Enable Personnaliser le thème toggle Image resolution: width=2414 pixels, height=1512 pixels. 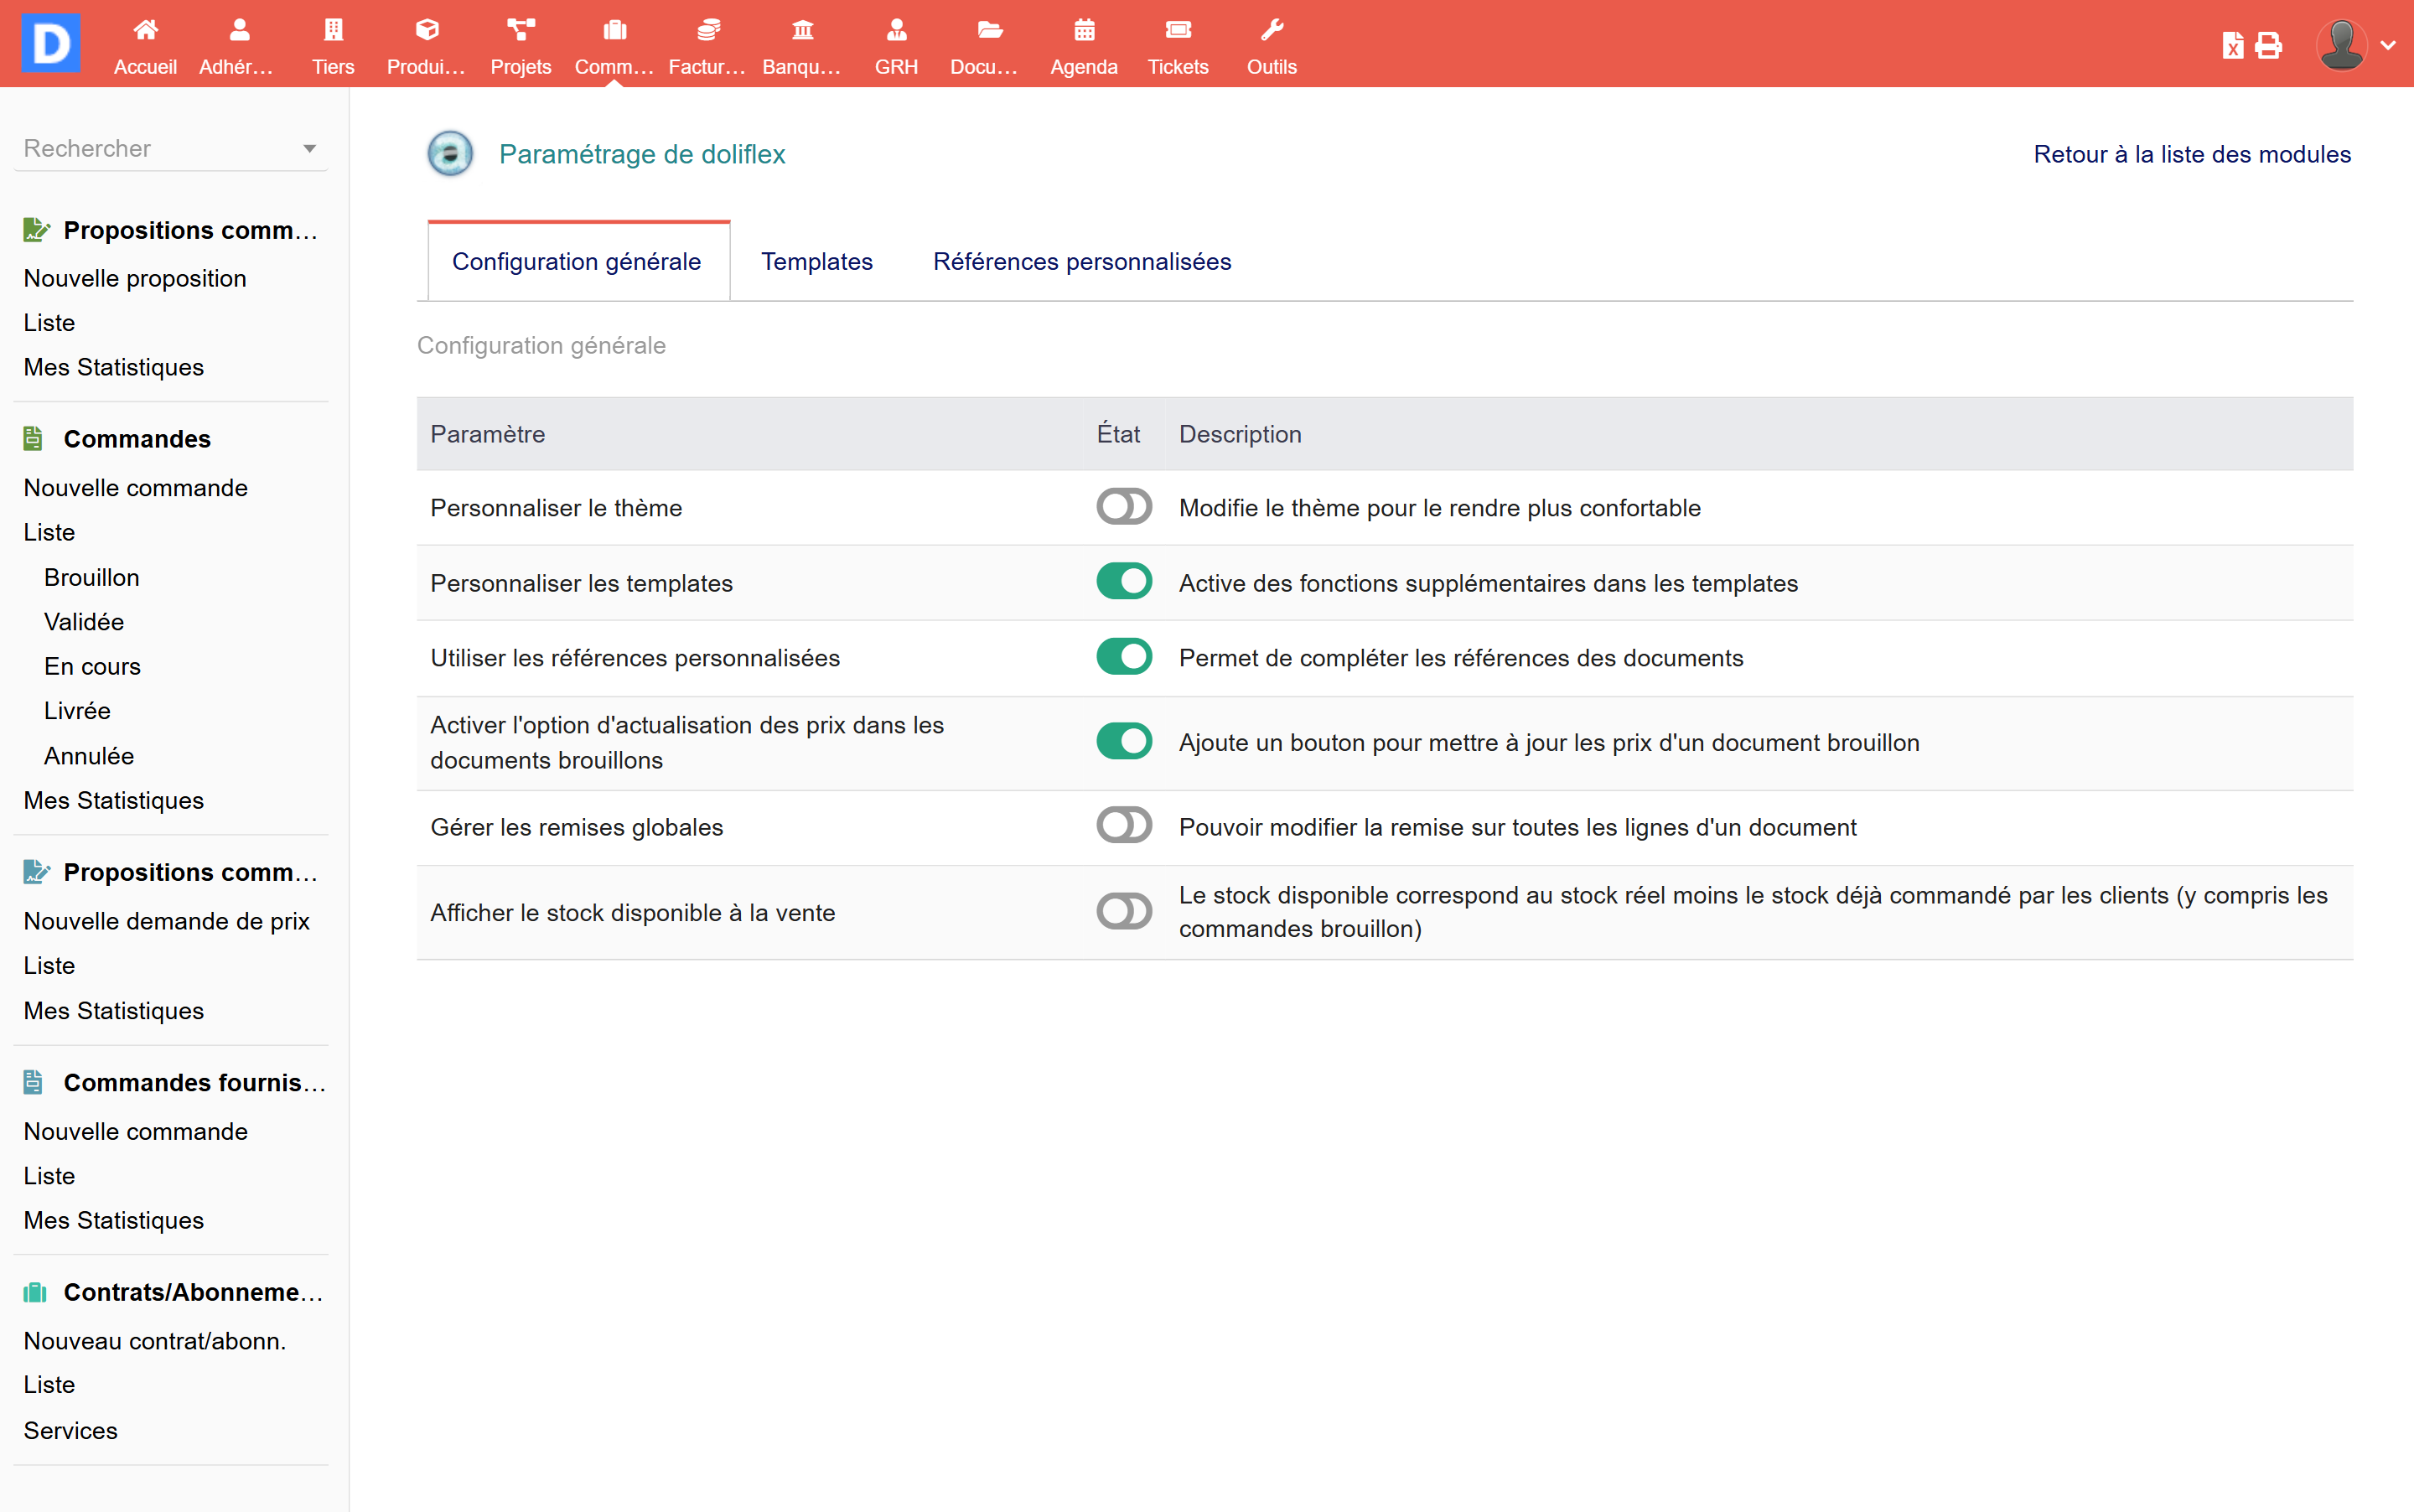pos(1123,507)
